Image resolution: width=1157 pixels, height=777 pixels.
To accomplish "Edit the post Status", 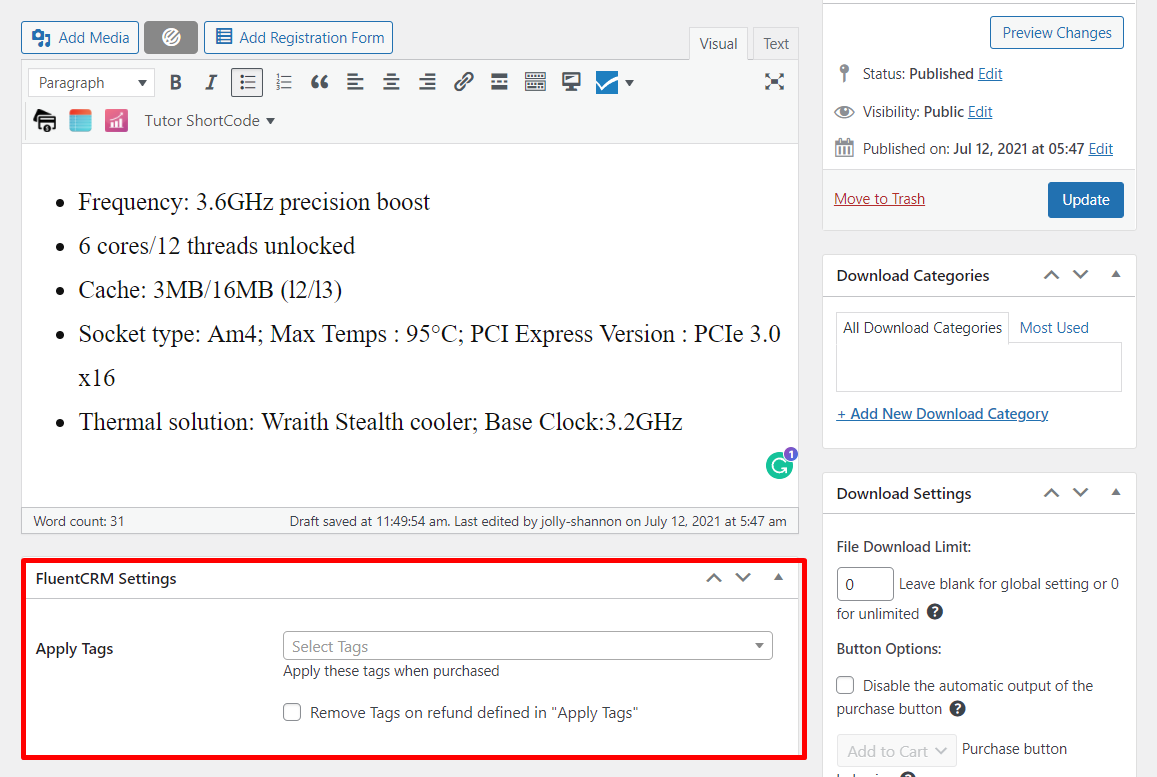I will (990, 74).
